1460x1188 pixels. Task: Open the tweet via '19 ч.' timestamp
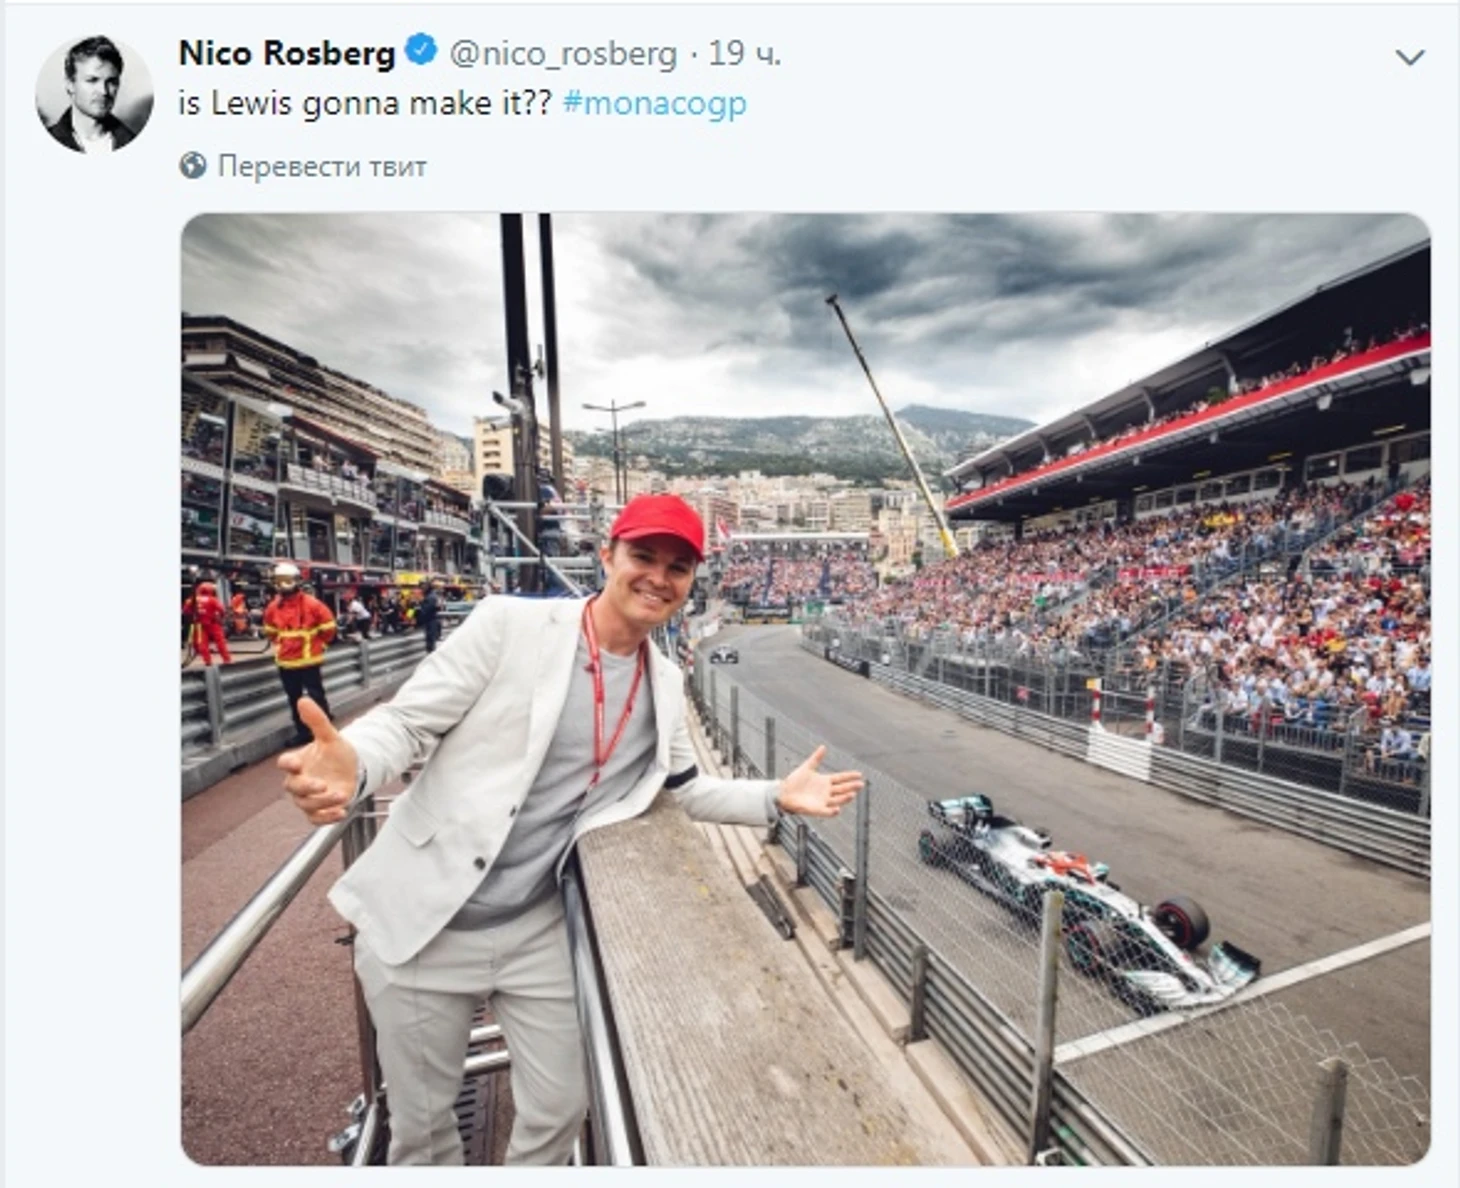click(x=745, y=53)
